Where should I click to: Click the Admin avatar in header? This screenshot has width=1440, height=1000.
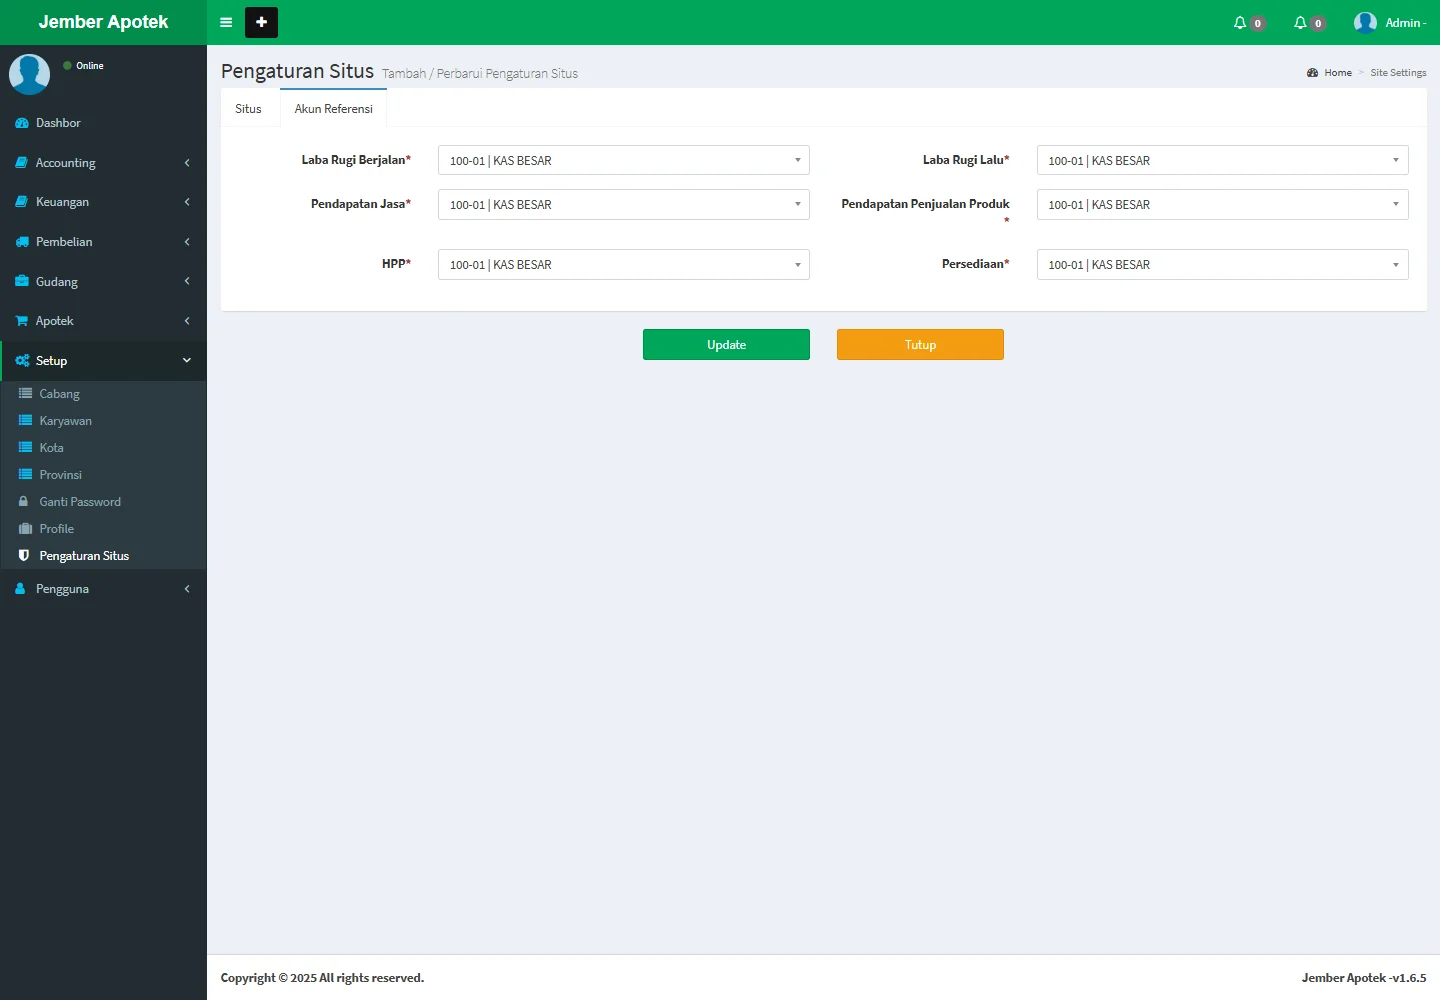click(1365, 23)
